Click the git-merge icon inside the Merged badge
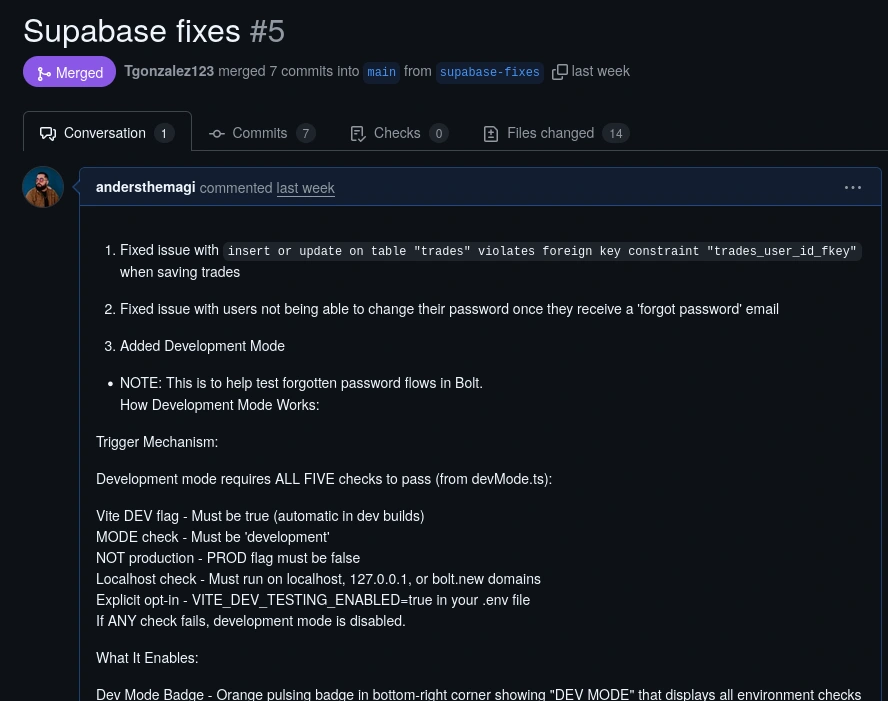 44,72
